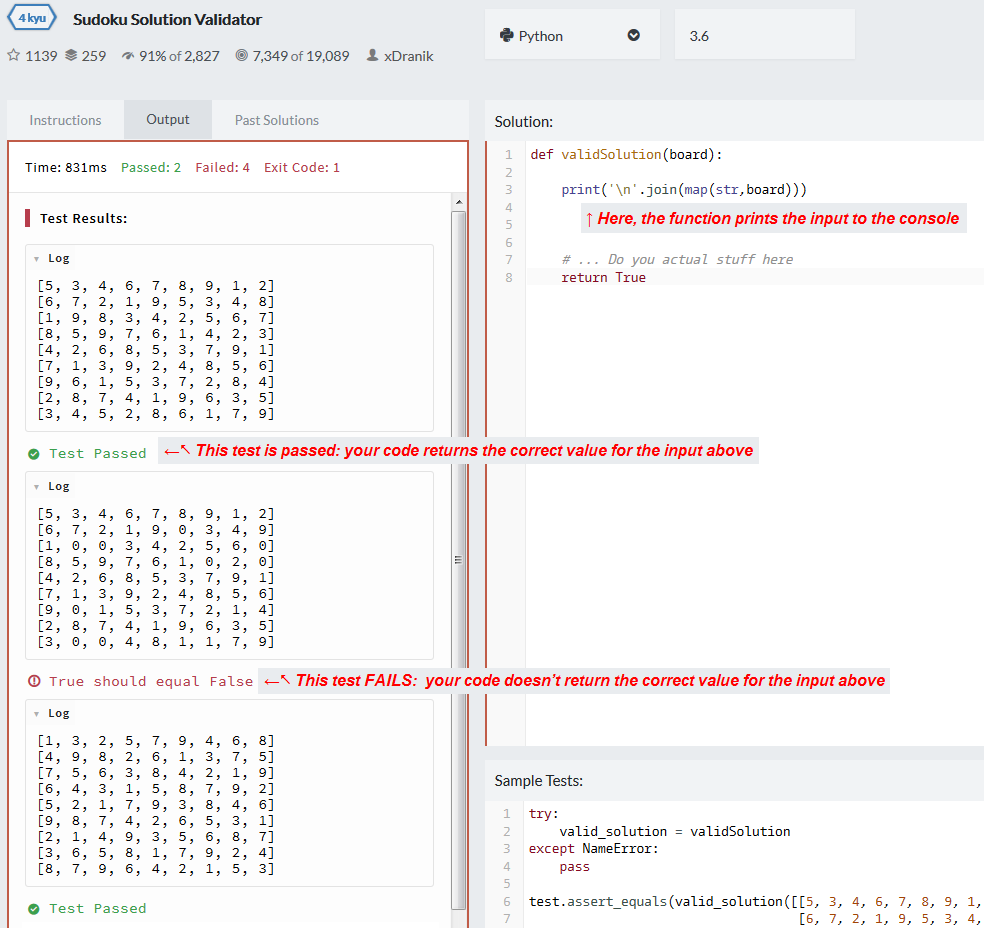Click the 4 kyu rank badge
Viewport: 984px width, 934px height.
click(32, 18)
